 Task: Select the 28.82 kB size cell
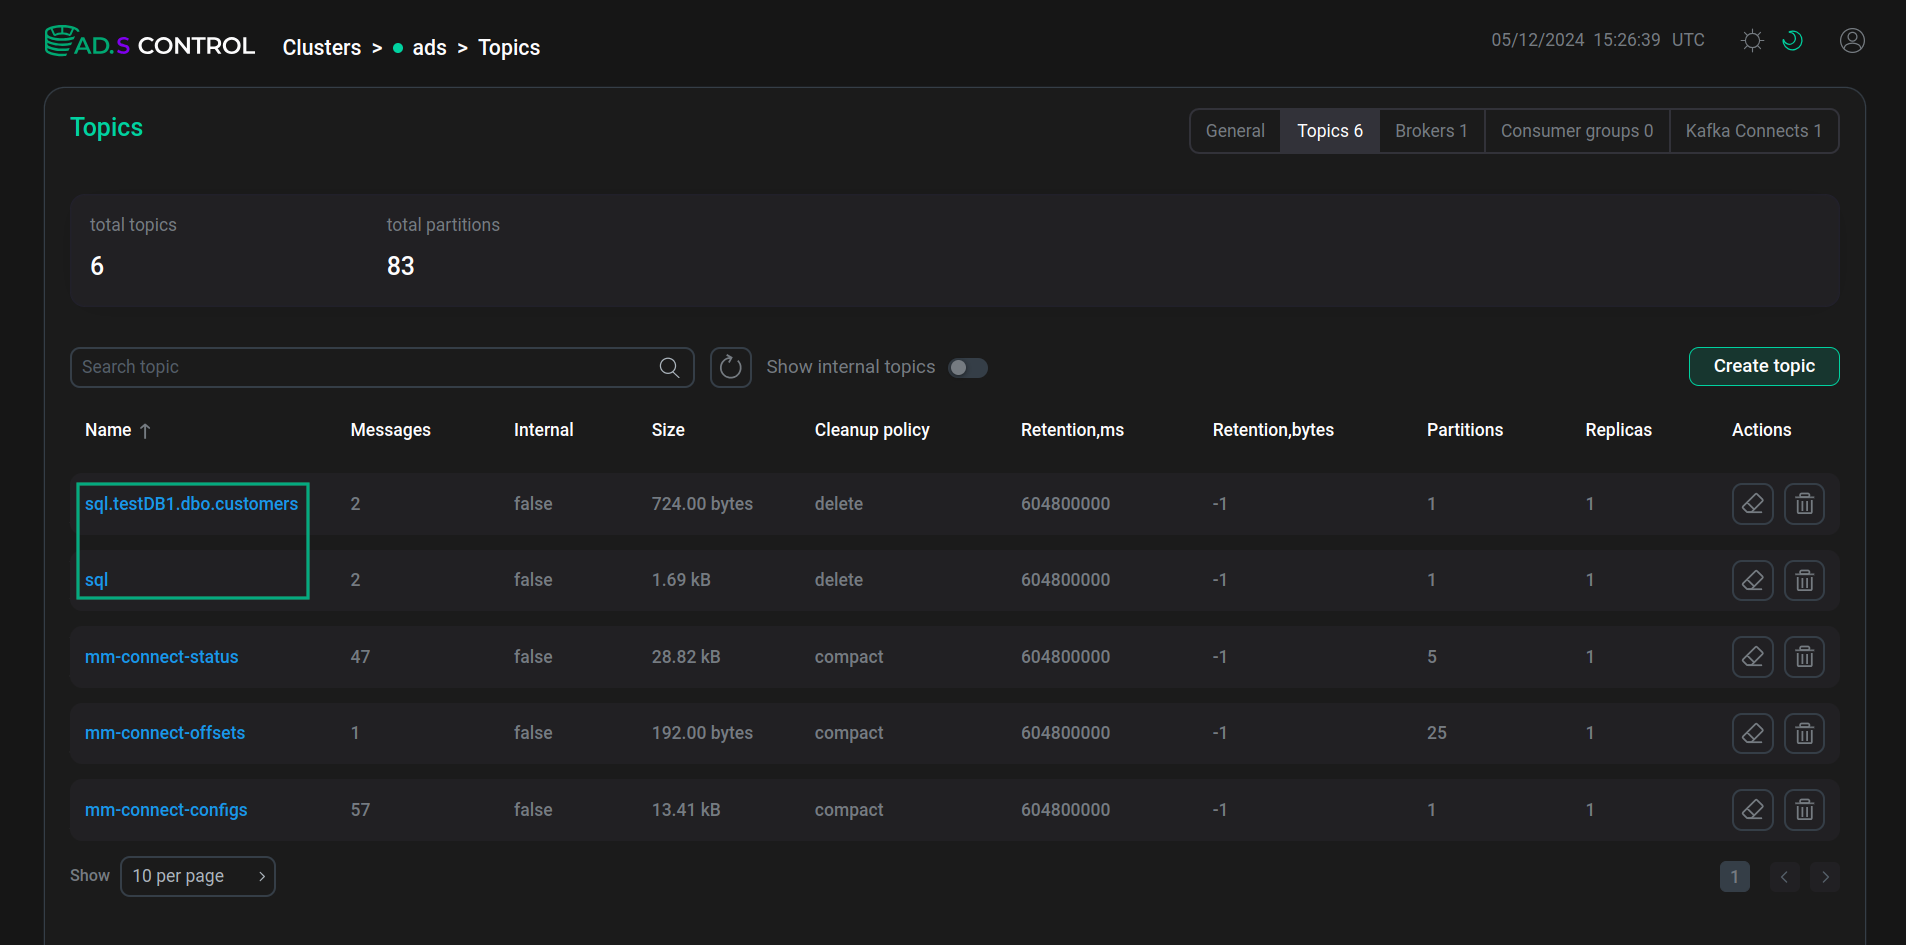686,657
